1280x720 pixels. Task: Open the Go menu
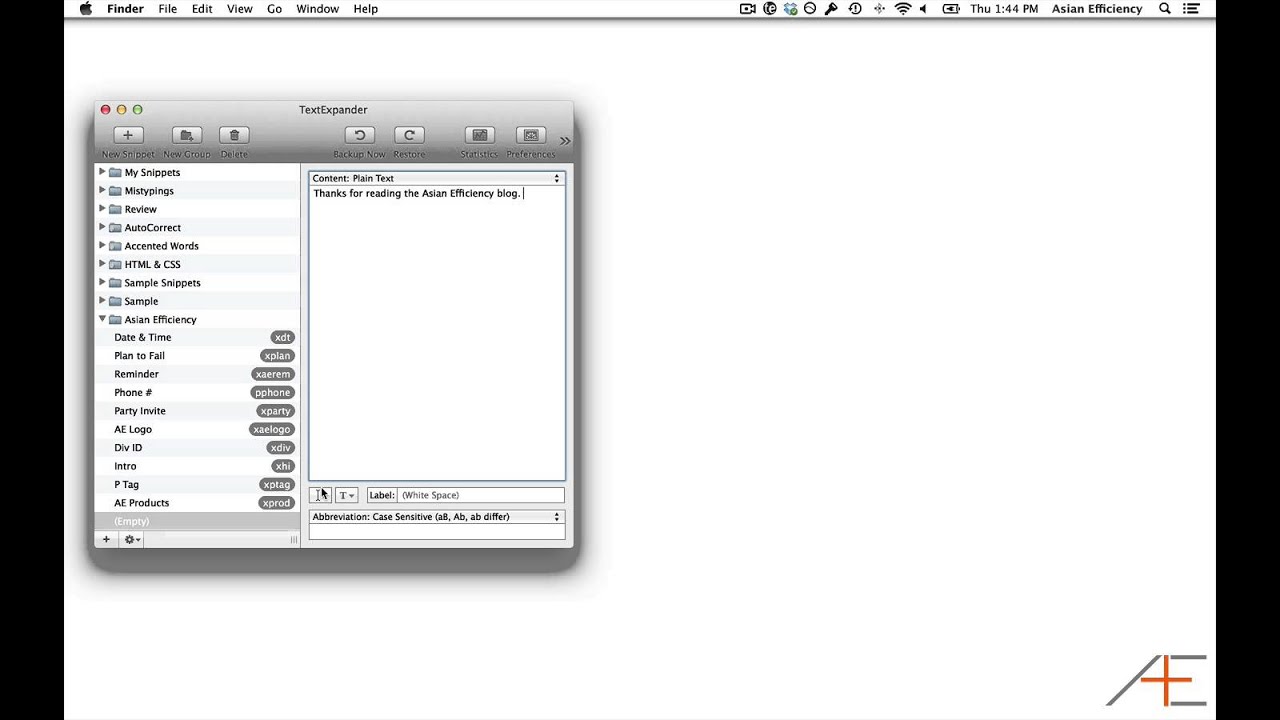tap(274, 9)
